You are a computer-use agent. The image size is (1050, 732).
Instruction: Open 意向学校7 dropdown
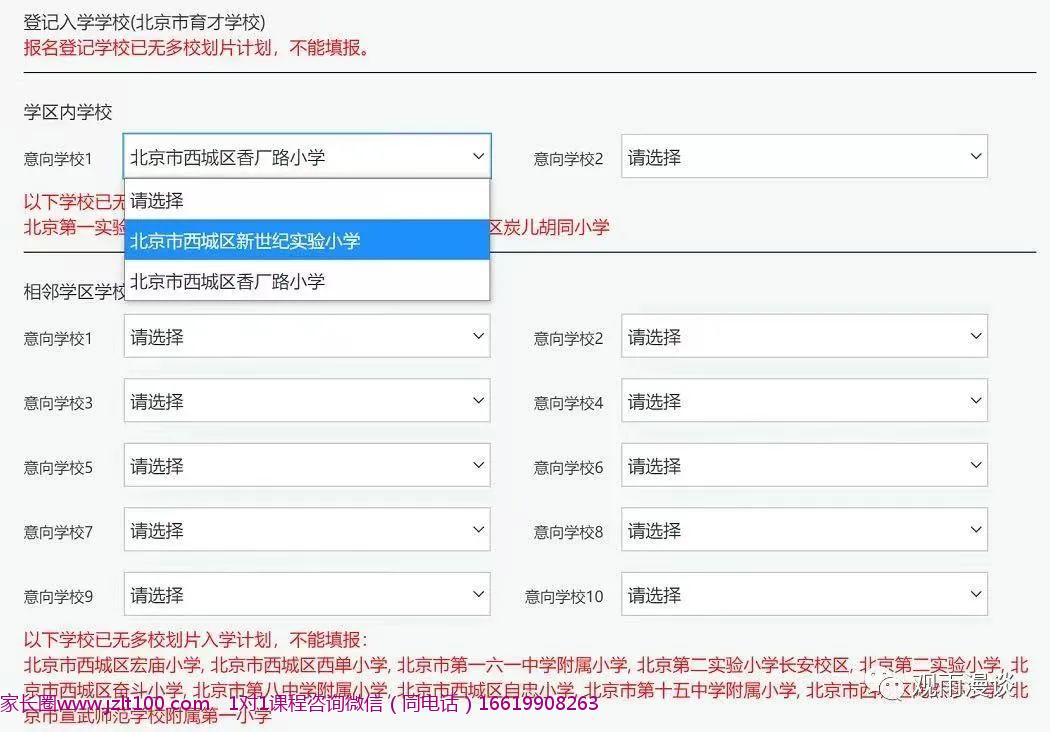[307, 530]
